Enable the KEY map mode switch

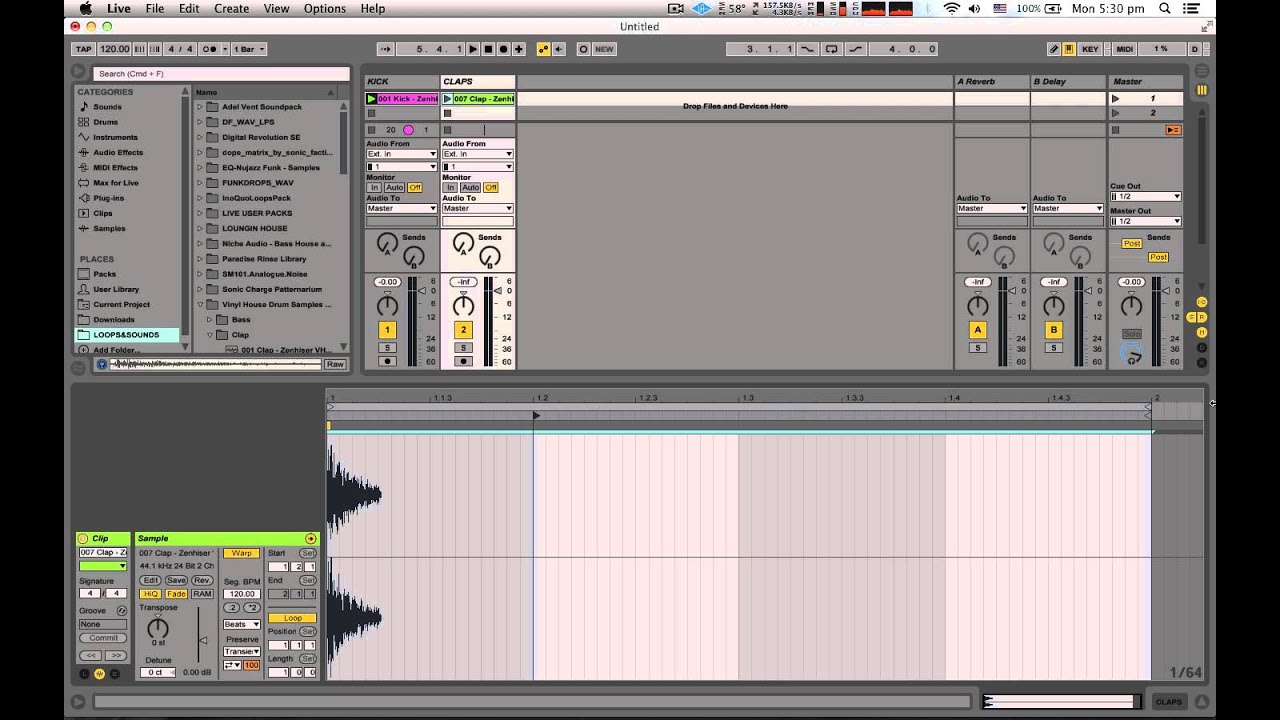point(1090,49)
